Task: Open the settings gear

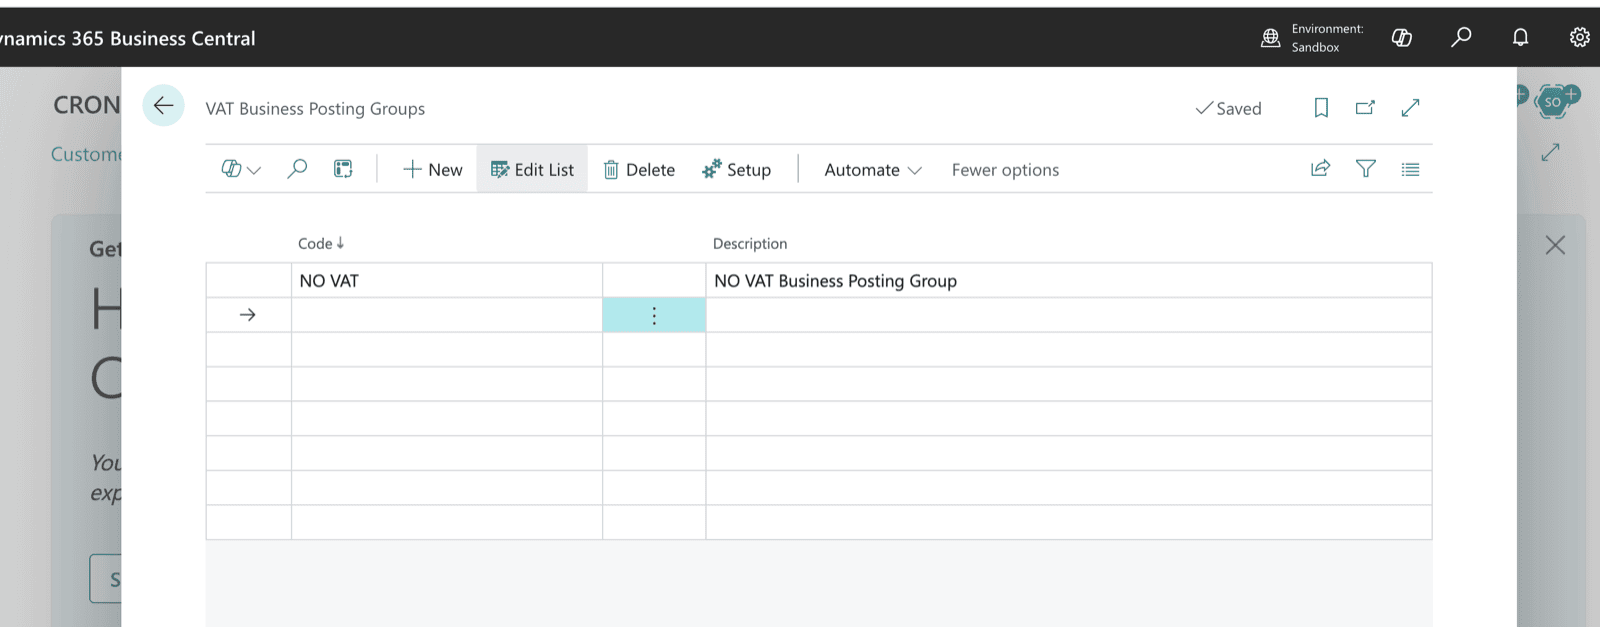Action: click(x=1579, y=38)
